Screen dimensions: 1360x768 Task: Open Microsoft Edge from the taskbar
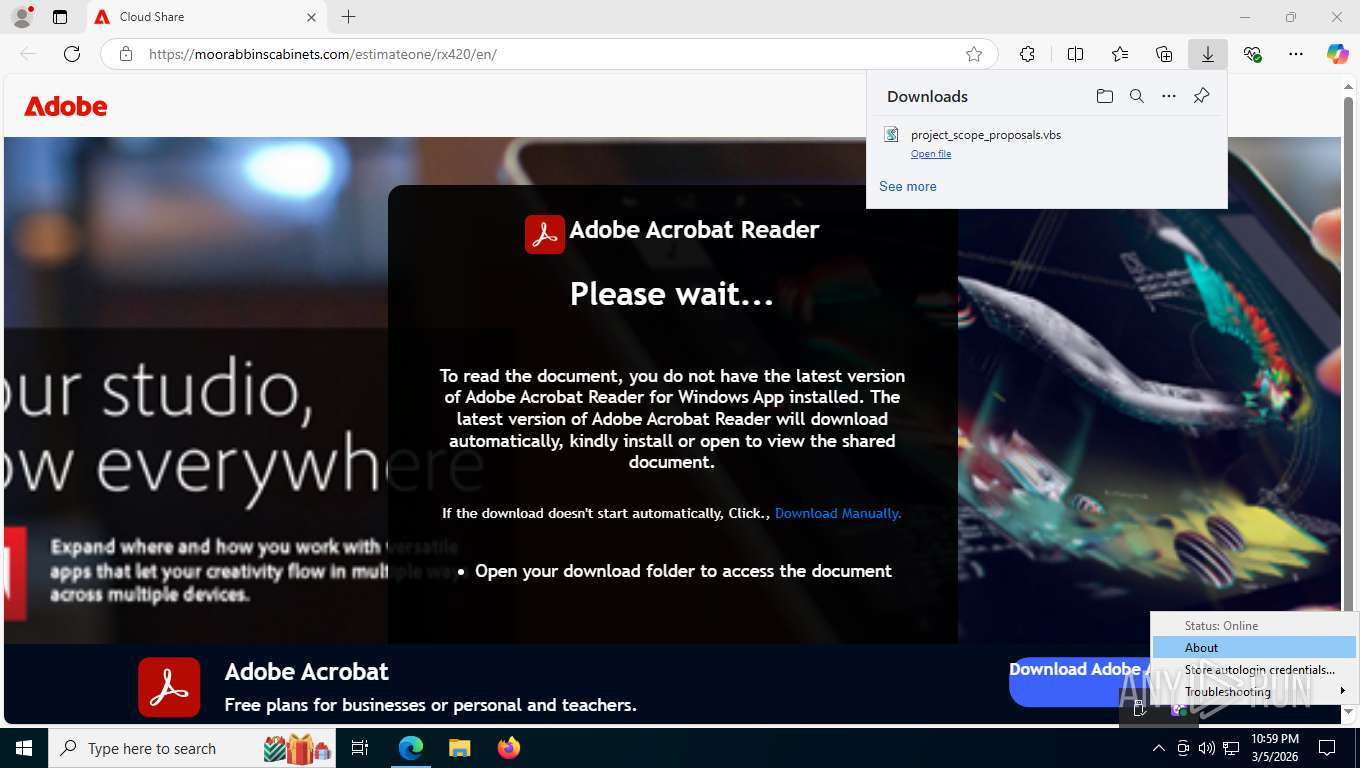411,748
